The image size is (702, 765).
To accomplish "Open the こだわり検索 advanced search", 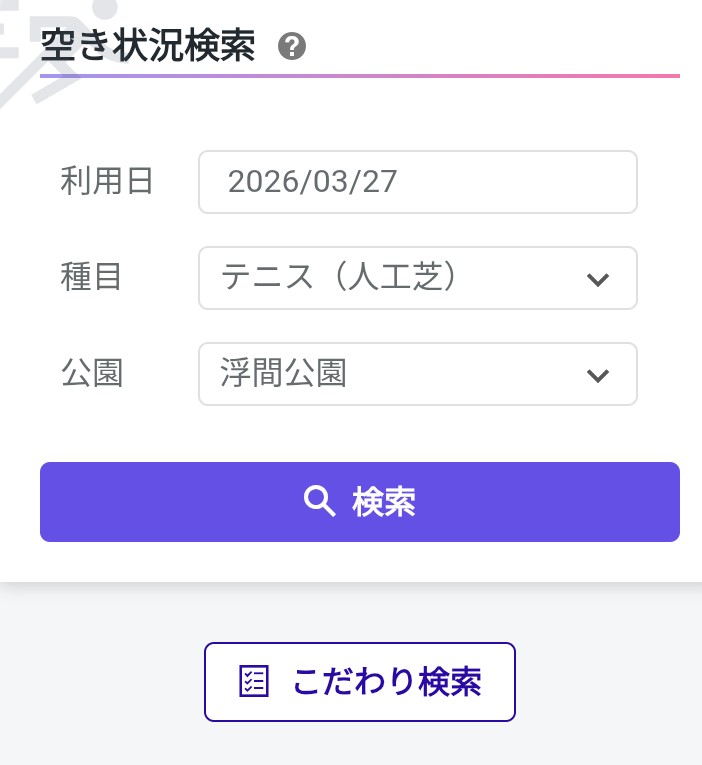I will coord(360,682).
